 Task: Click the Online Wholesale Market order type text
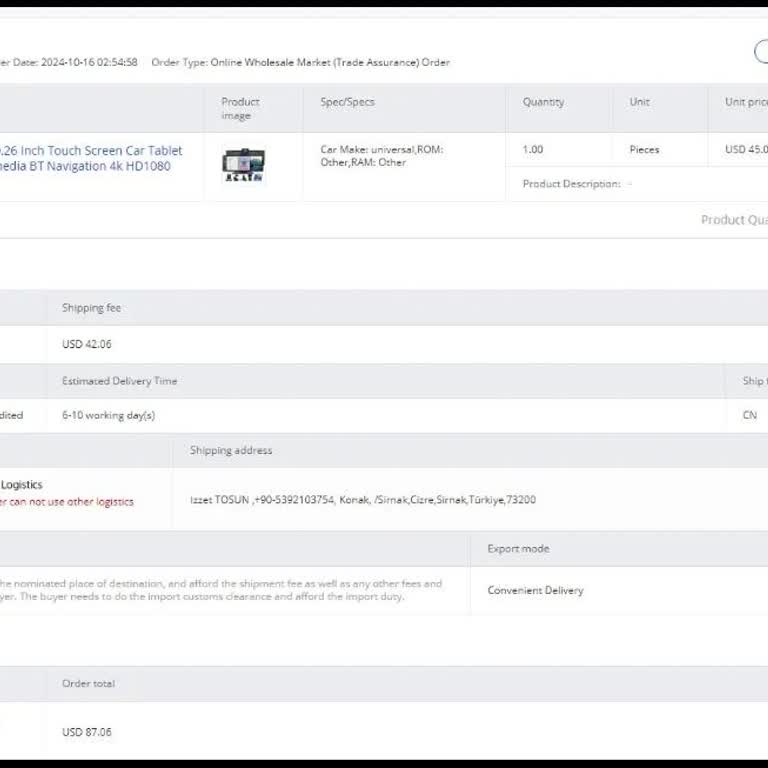coord(330,62)
